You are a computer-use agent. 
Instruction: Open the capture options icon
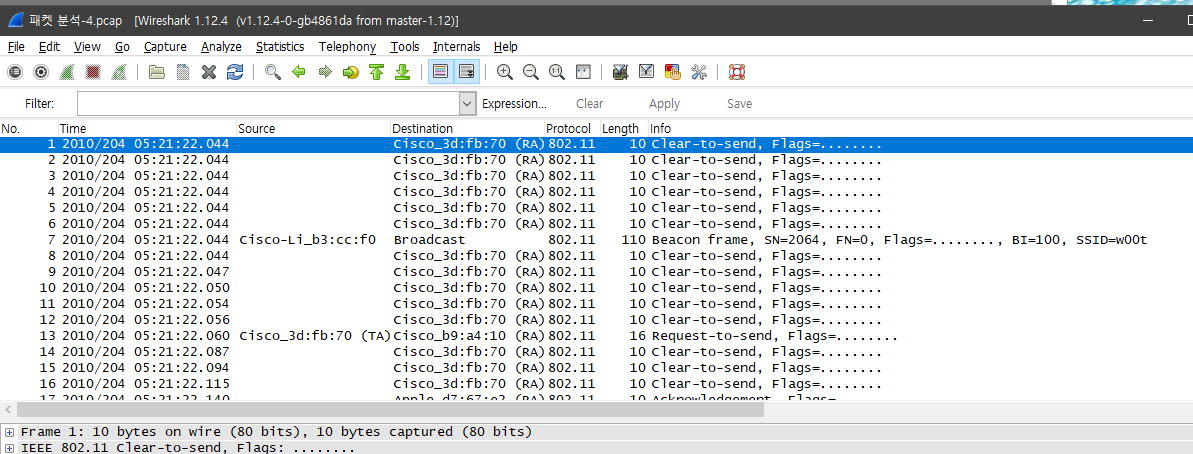coord(41,72)
